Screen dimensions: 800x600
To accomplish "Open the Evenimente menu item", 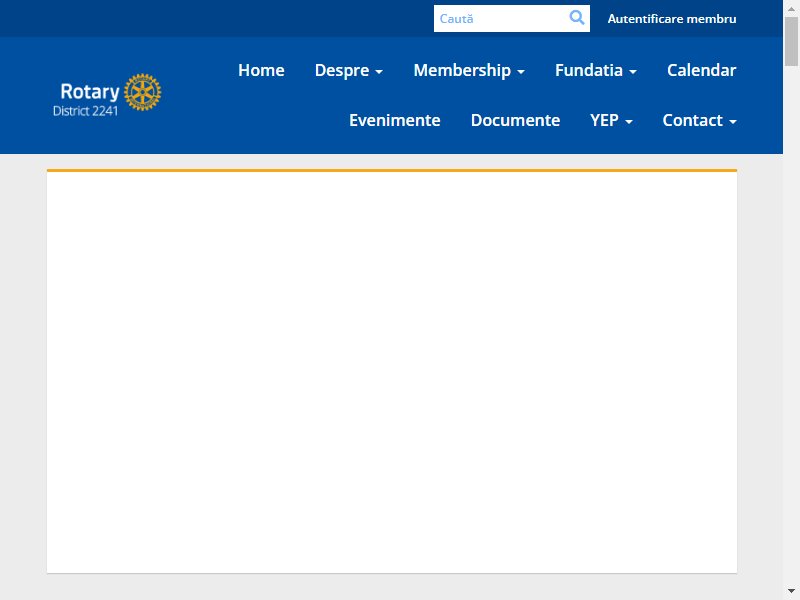I will [394, 120].
